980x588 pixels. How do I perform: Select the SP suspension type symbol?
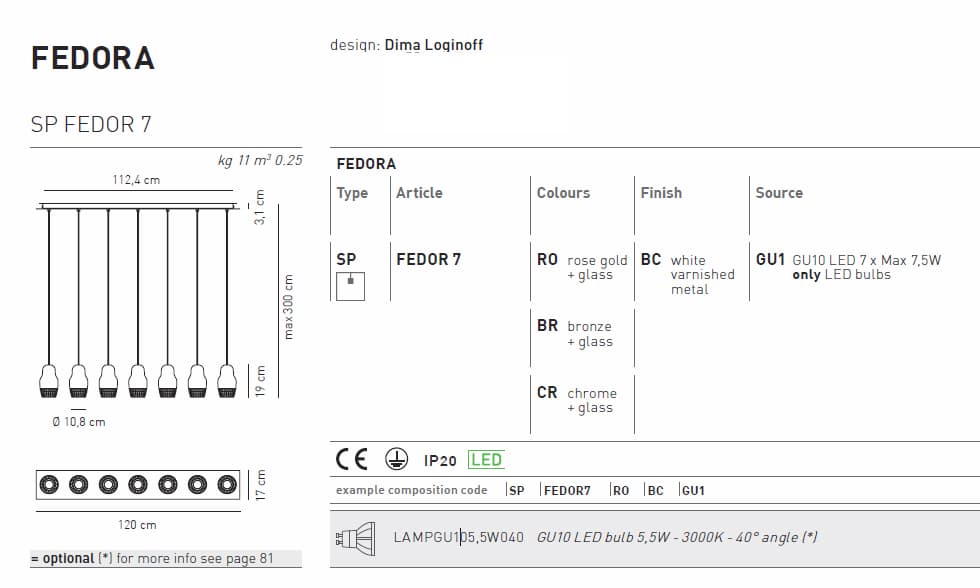[346, 258]
